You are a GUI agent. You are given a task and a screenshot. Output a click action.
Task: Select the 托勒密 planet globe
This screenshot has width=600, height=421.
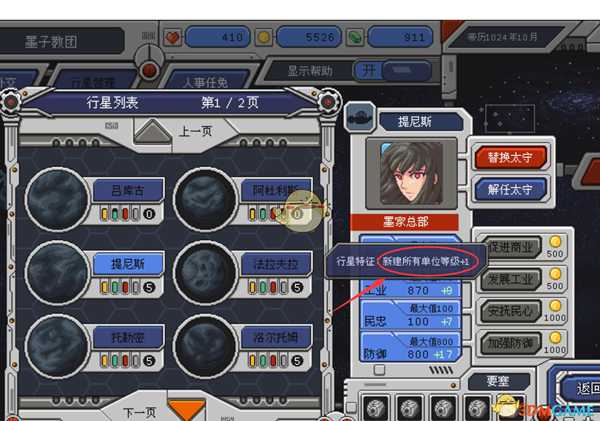click(x=57, y=346)
